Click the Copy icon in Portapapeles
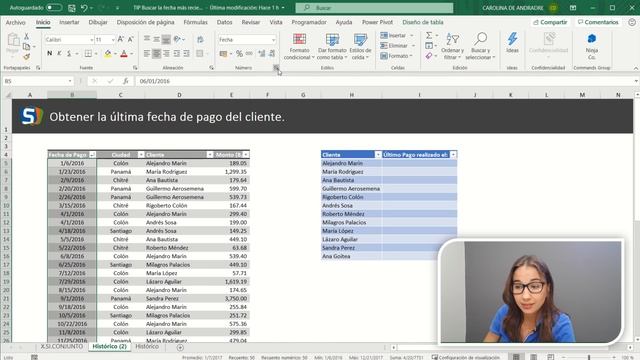 (27, 47)
